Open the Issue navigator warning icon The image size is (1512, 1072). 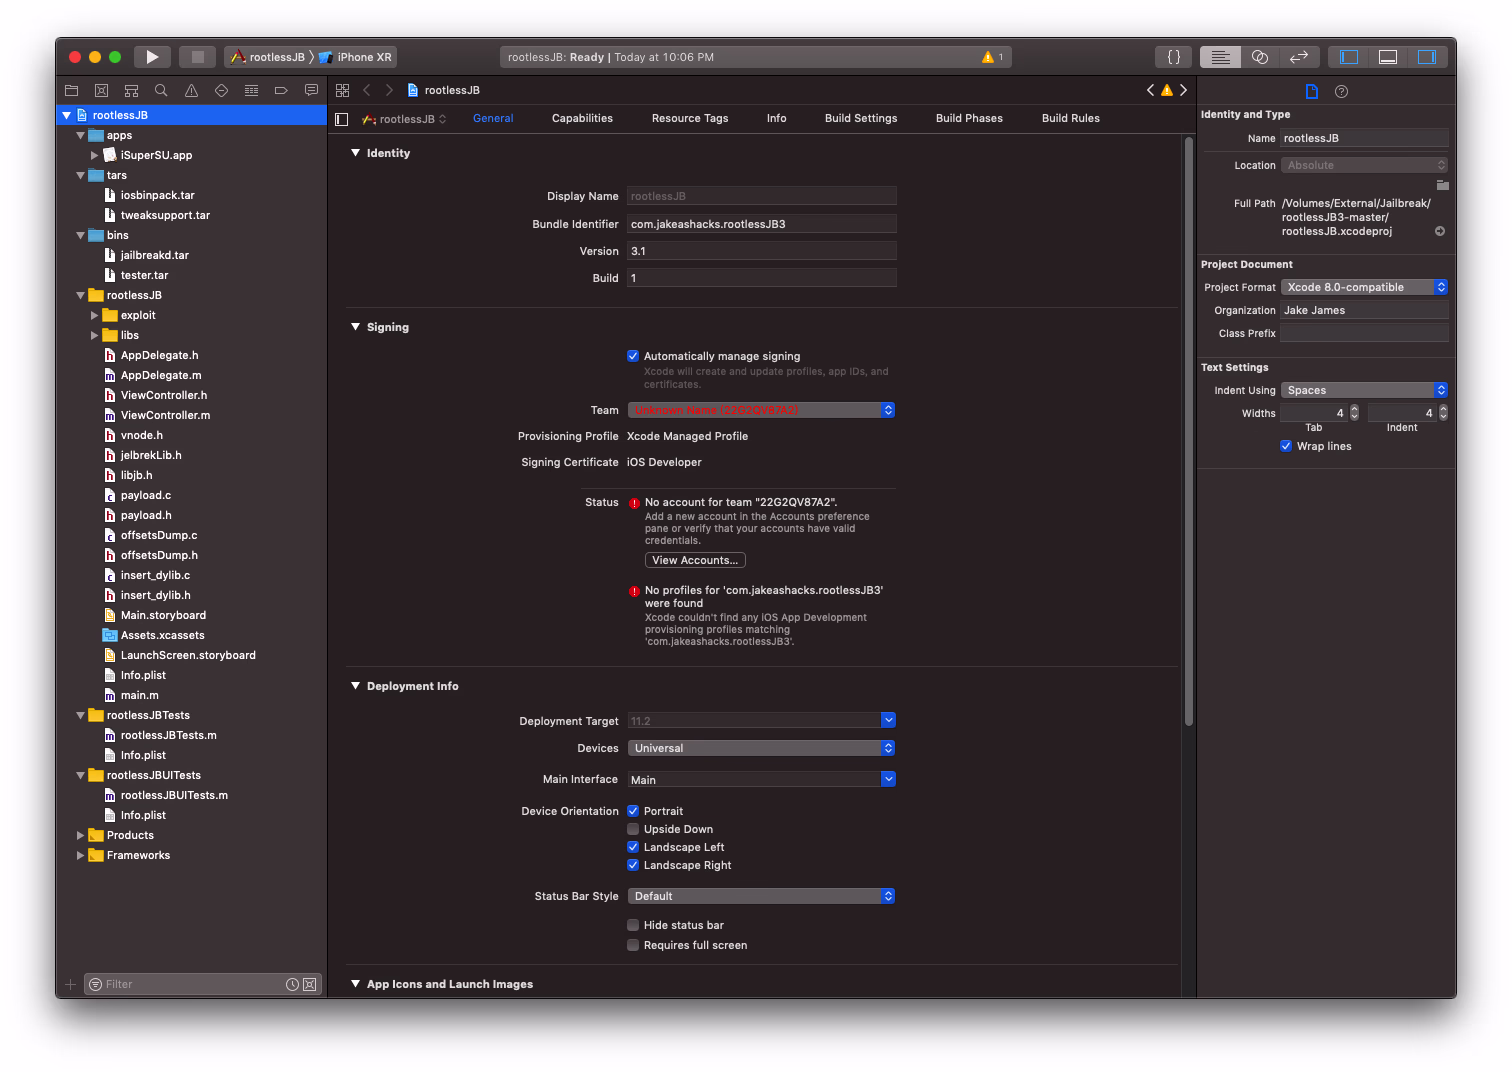(x=191, y=91)
